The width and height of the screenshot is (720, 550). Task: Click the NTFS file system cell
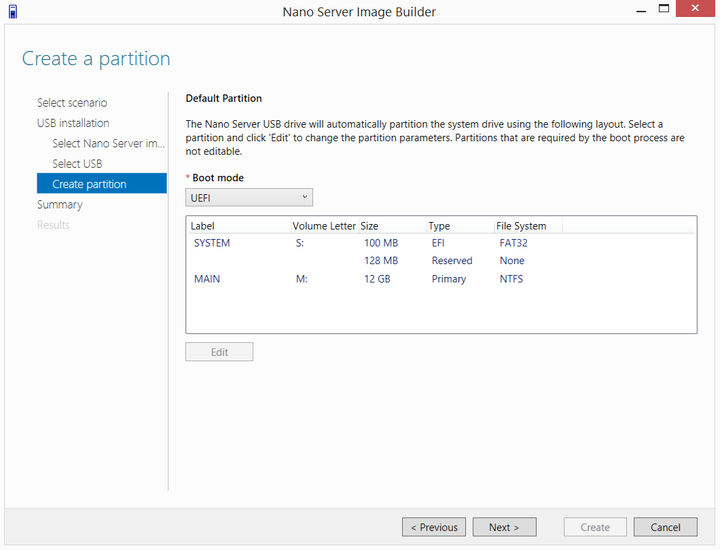(x=511, y=279)
